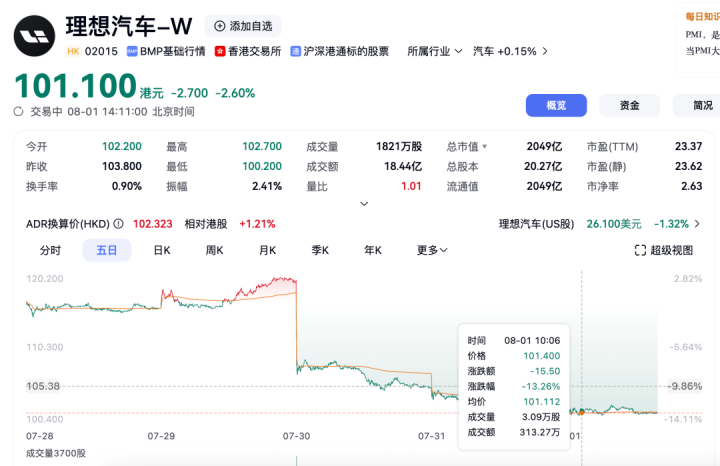Click the 最高 value 102.700
Image resolution: width=720 pixels, height=466 pixels.
(262, 146)
